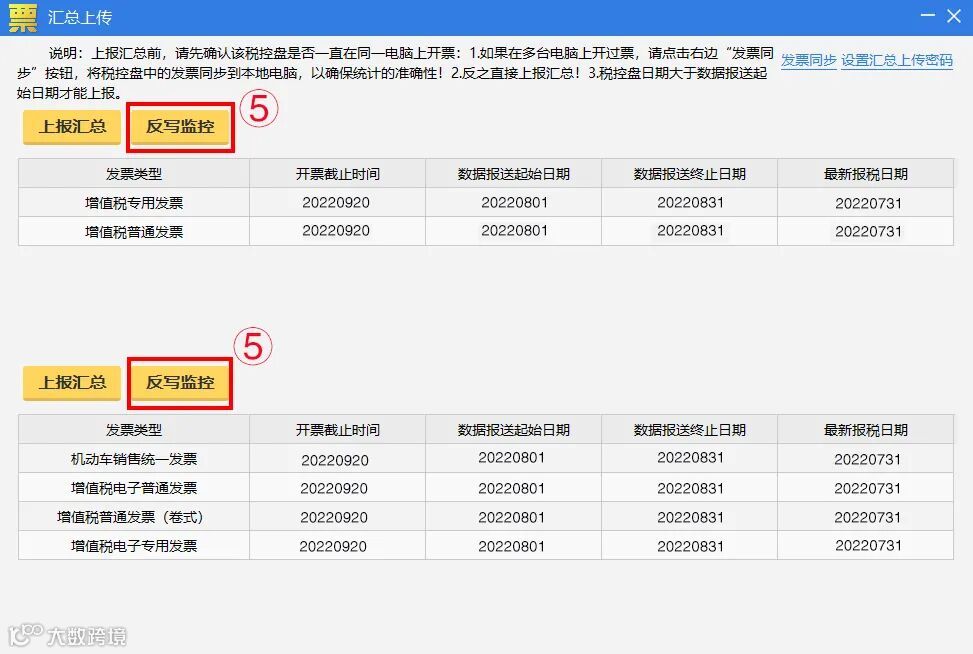Click the lower 反写监控 button marked ⑤
The image size is (973, 654).
click(x=180, y=383)
